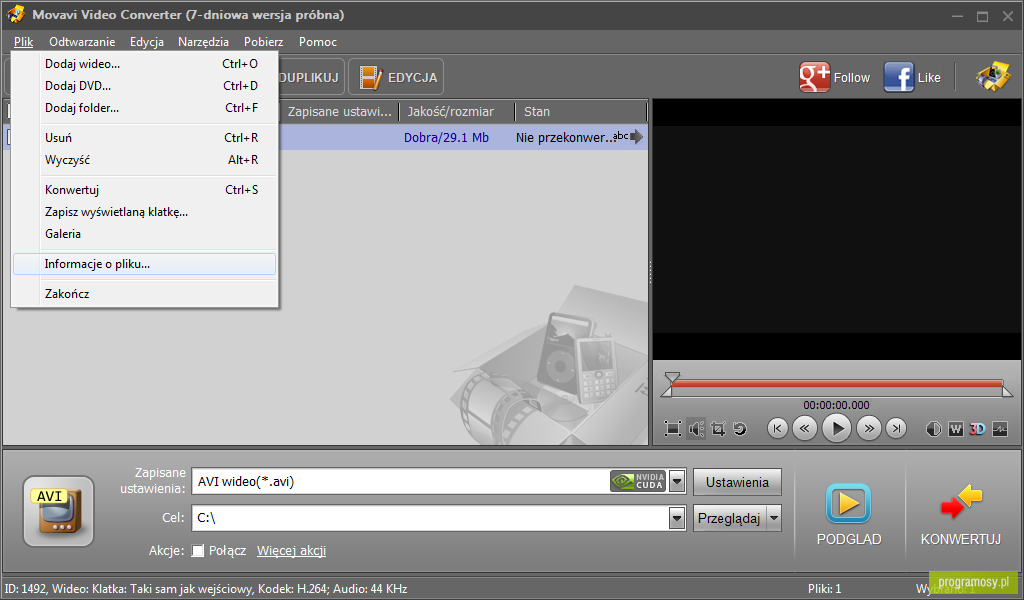1024x600 pixels.
Task: Open the Narzędzia menu
Action: coord(204,42)
